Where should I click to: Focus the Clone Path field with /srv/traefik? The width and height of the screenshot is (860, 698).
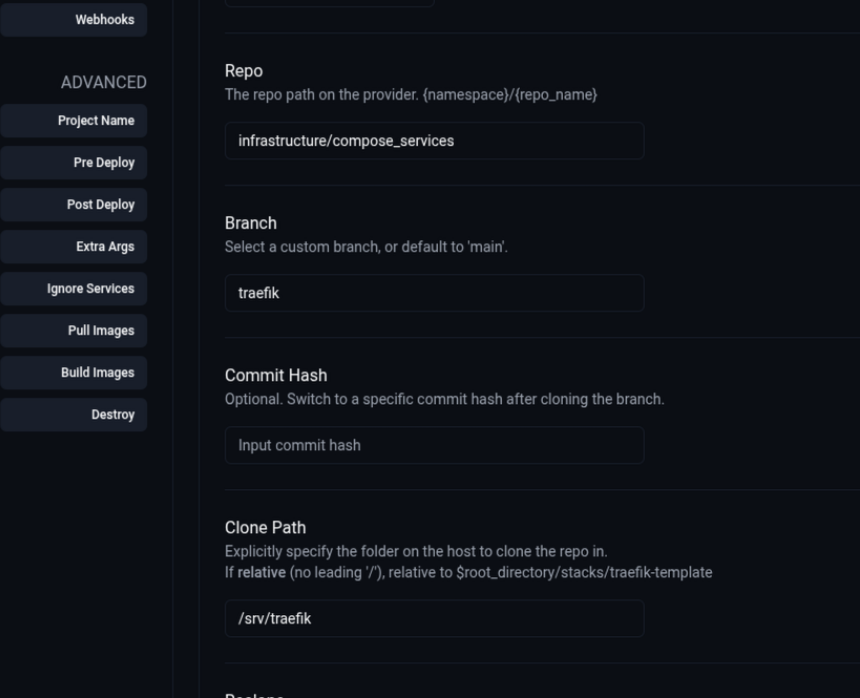[x=434, y=619]
